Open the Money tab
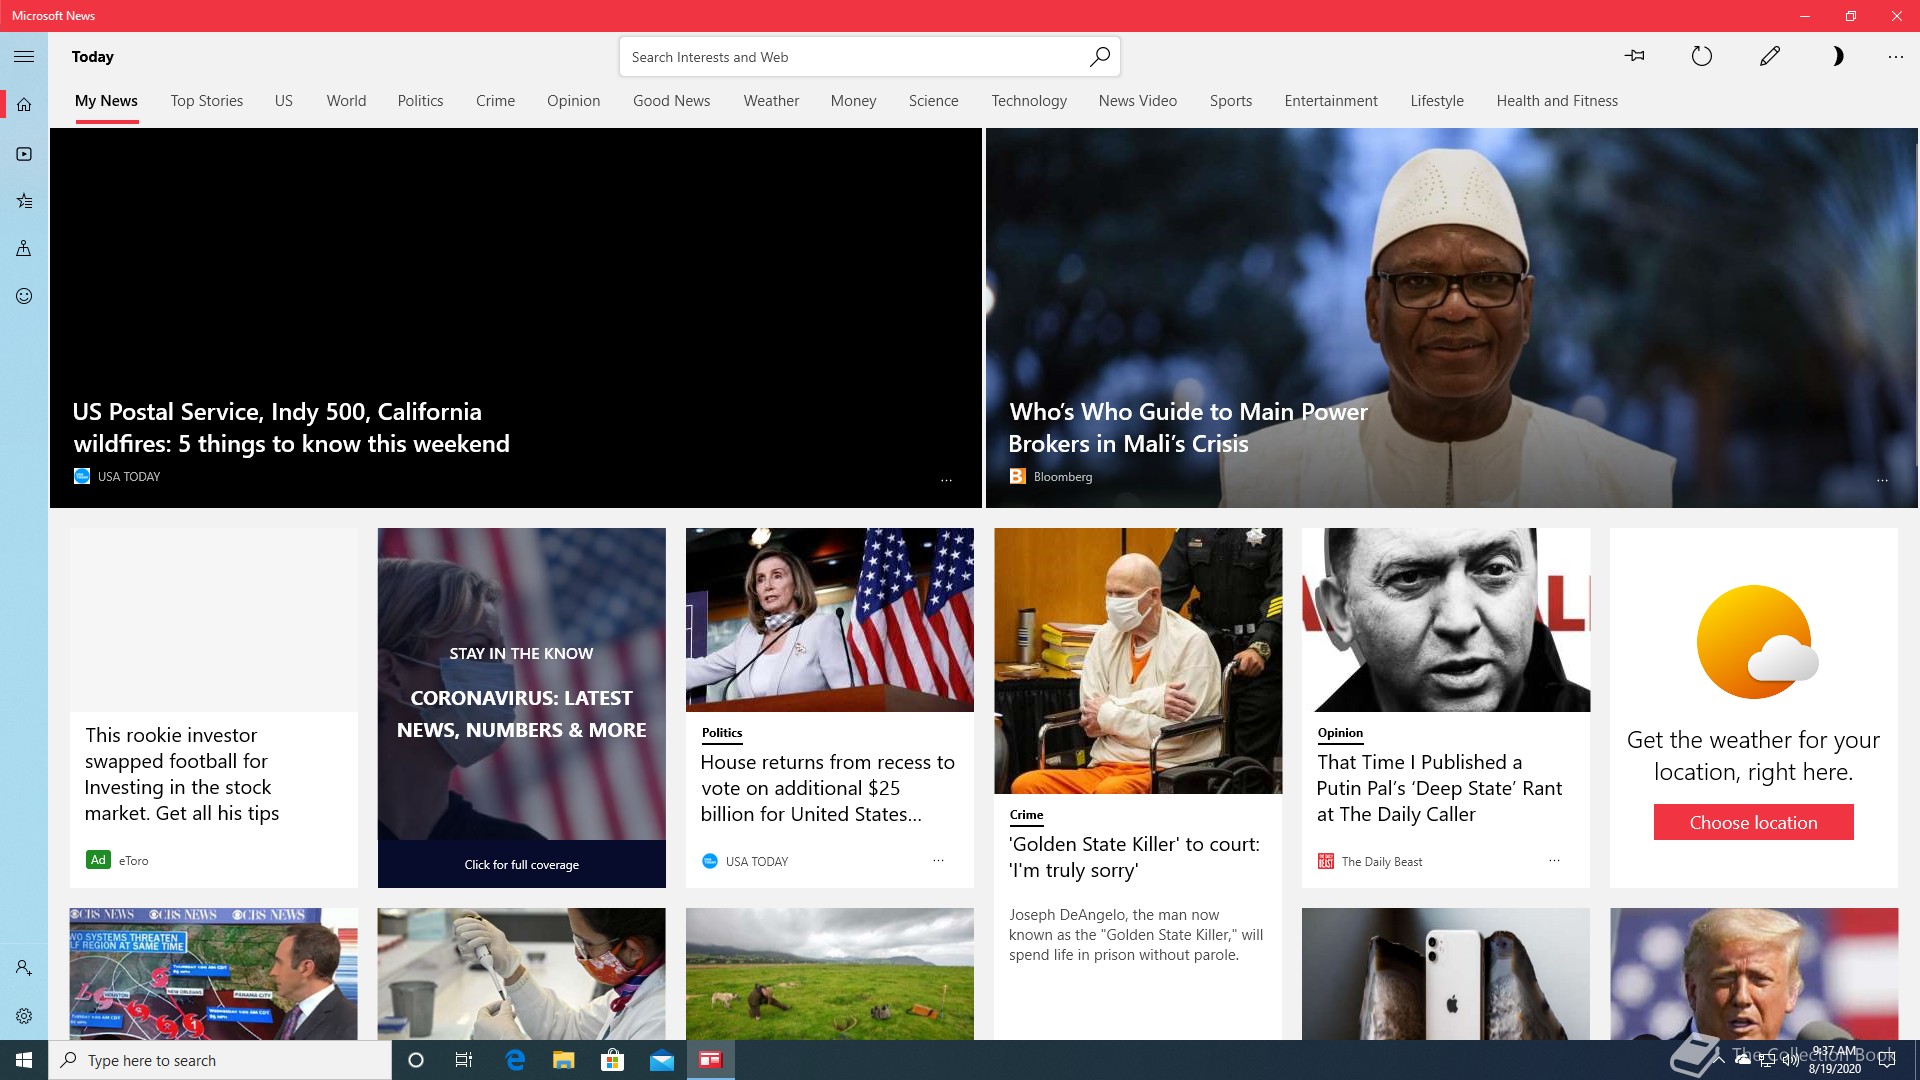Screen dimensions: 1920x1080 pyautogui.click(x=853, y=101)
